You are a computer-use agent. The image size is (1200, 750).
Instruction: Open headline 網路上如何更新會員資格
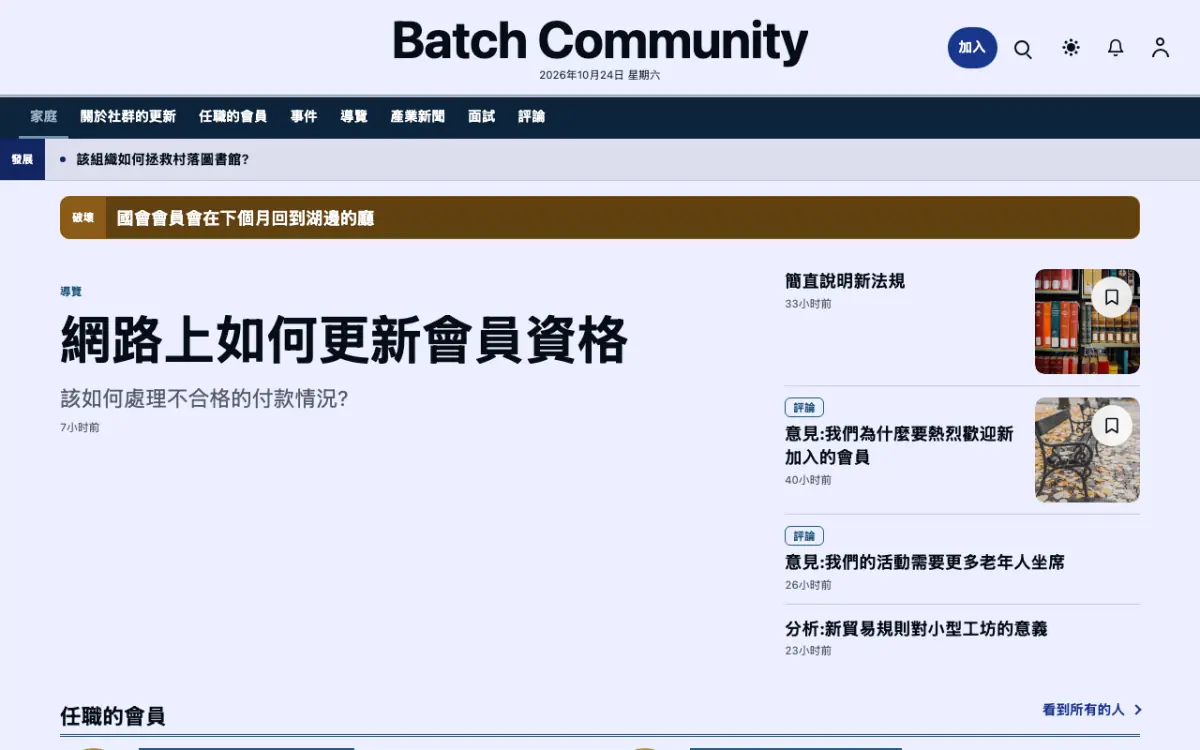point(344,340)
